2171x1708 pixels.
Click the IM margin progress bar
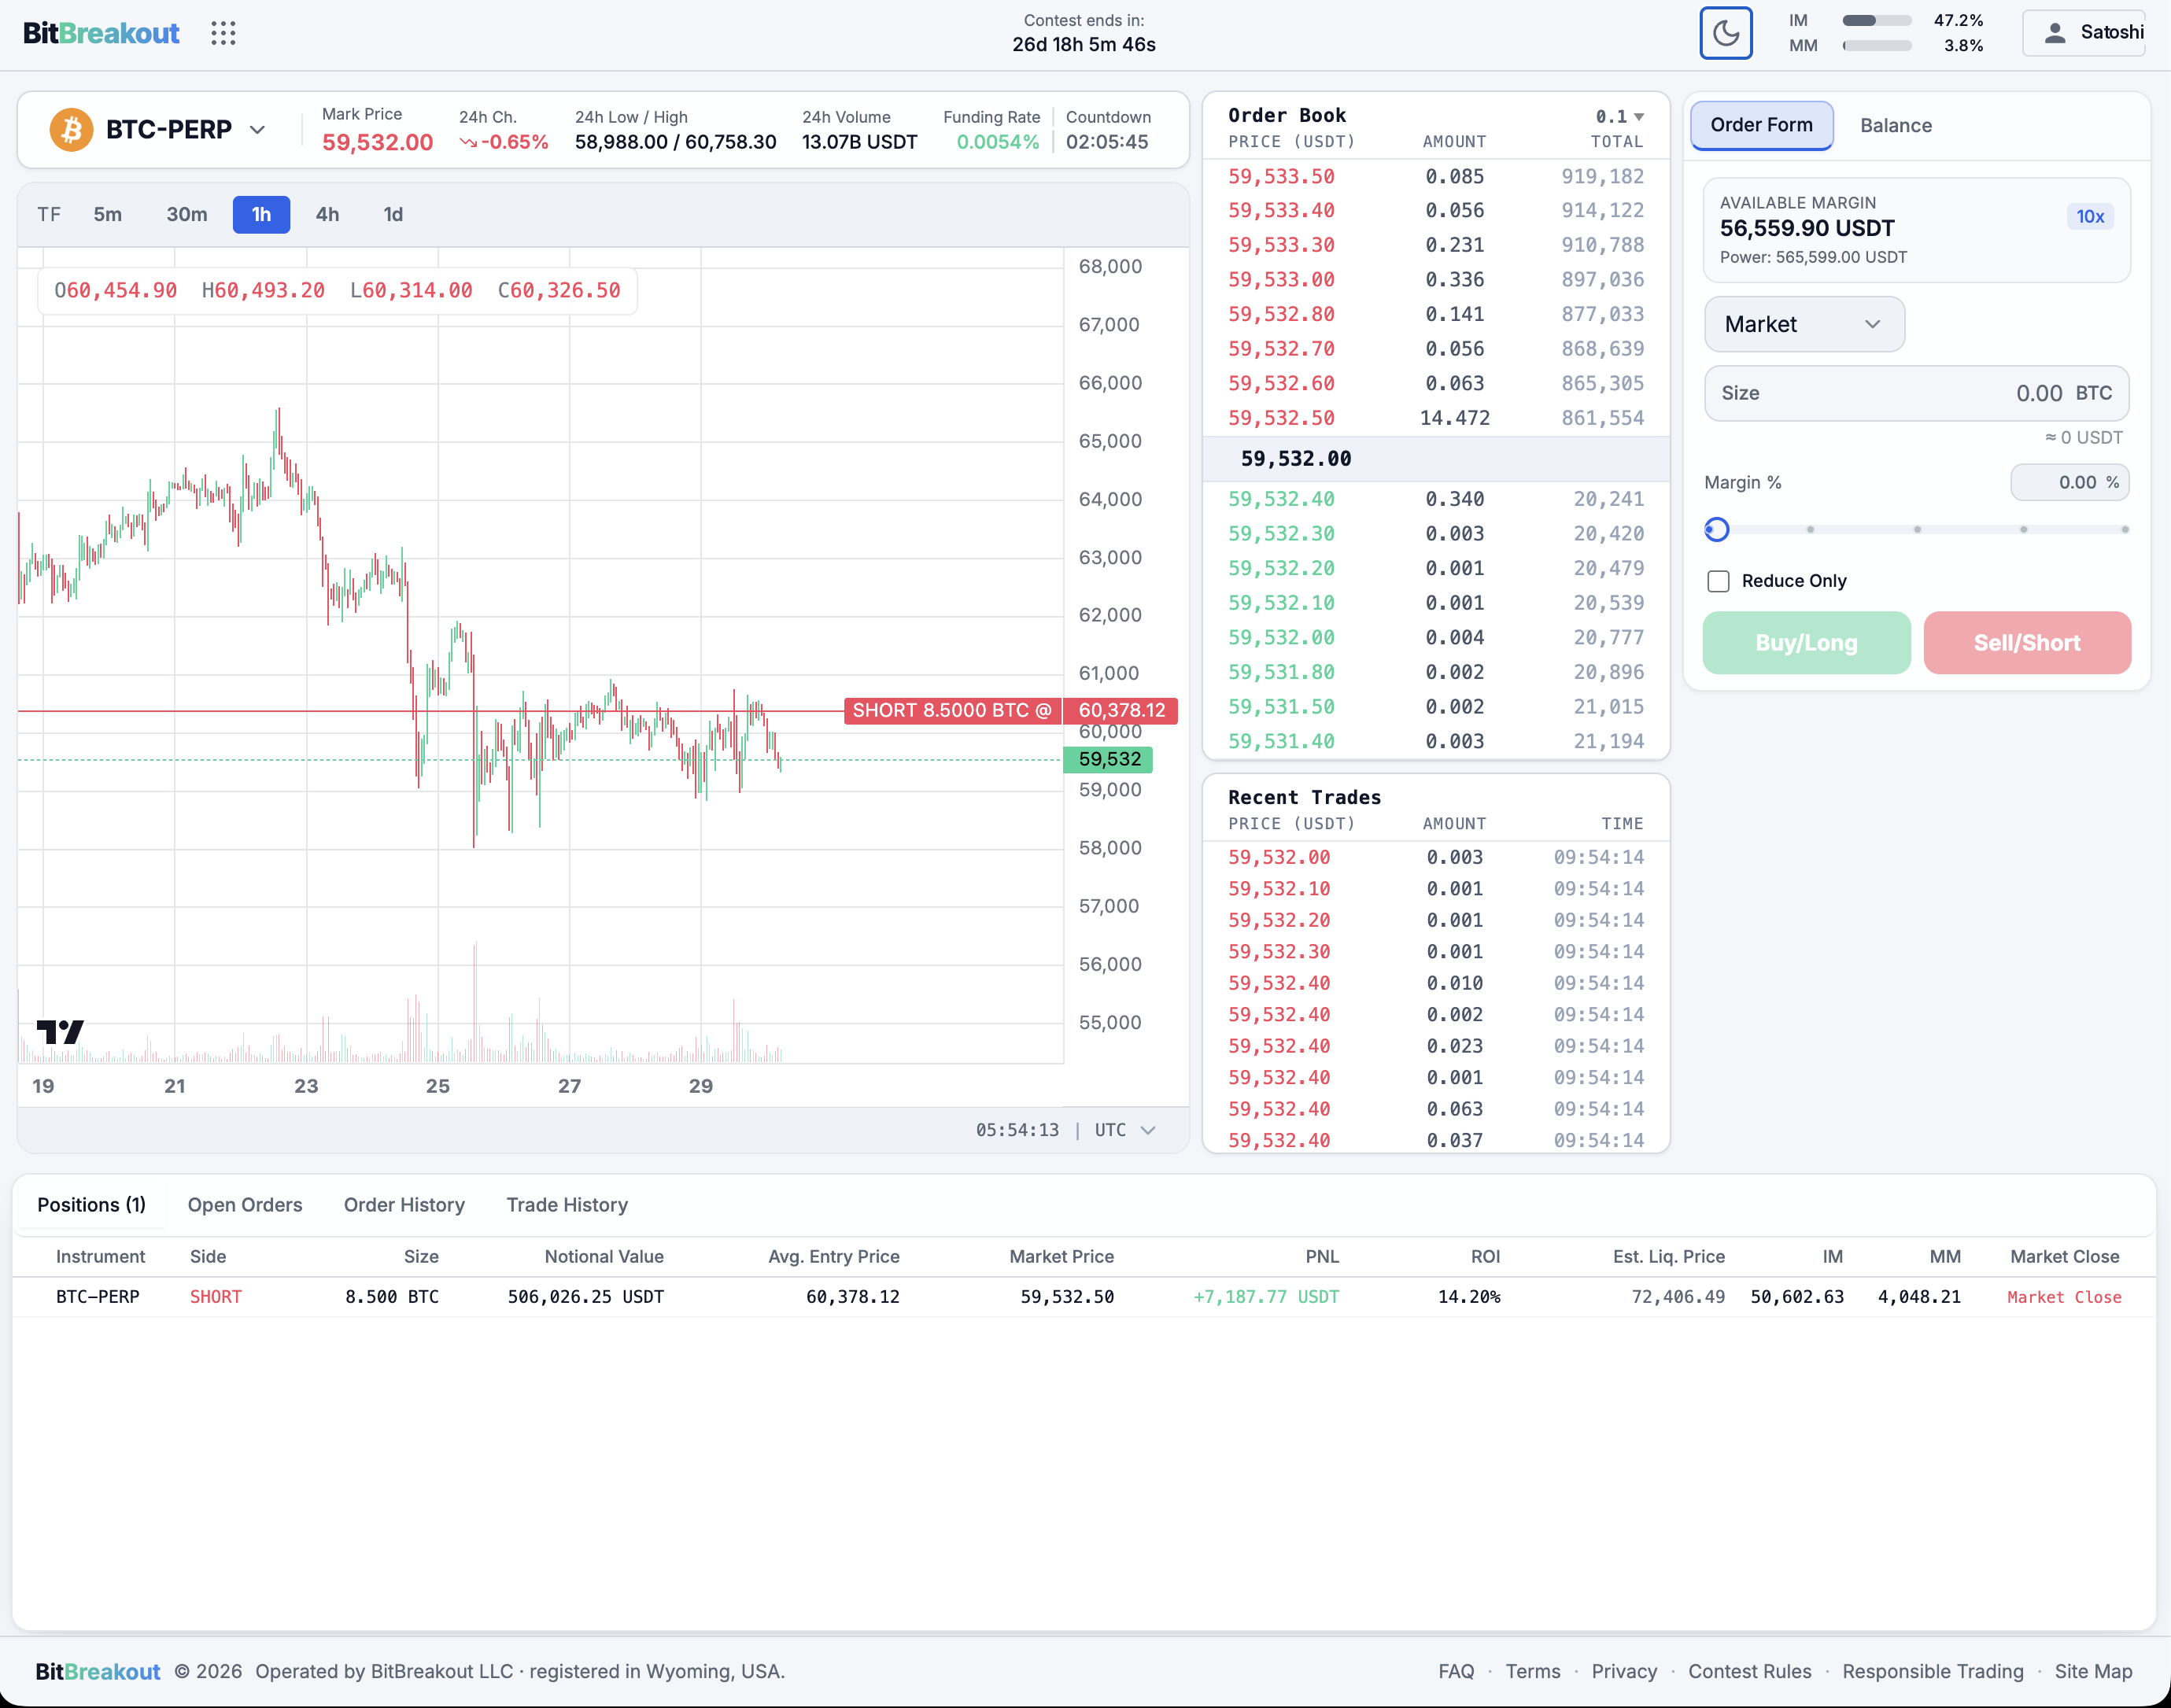click(1877, 20)
